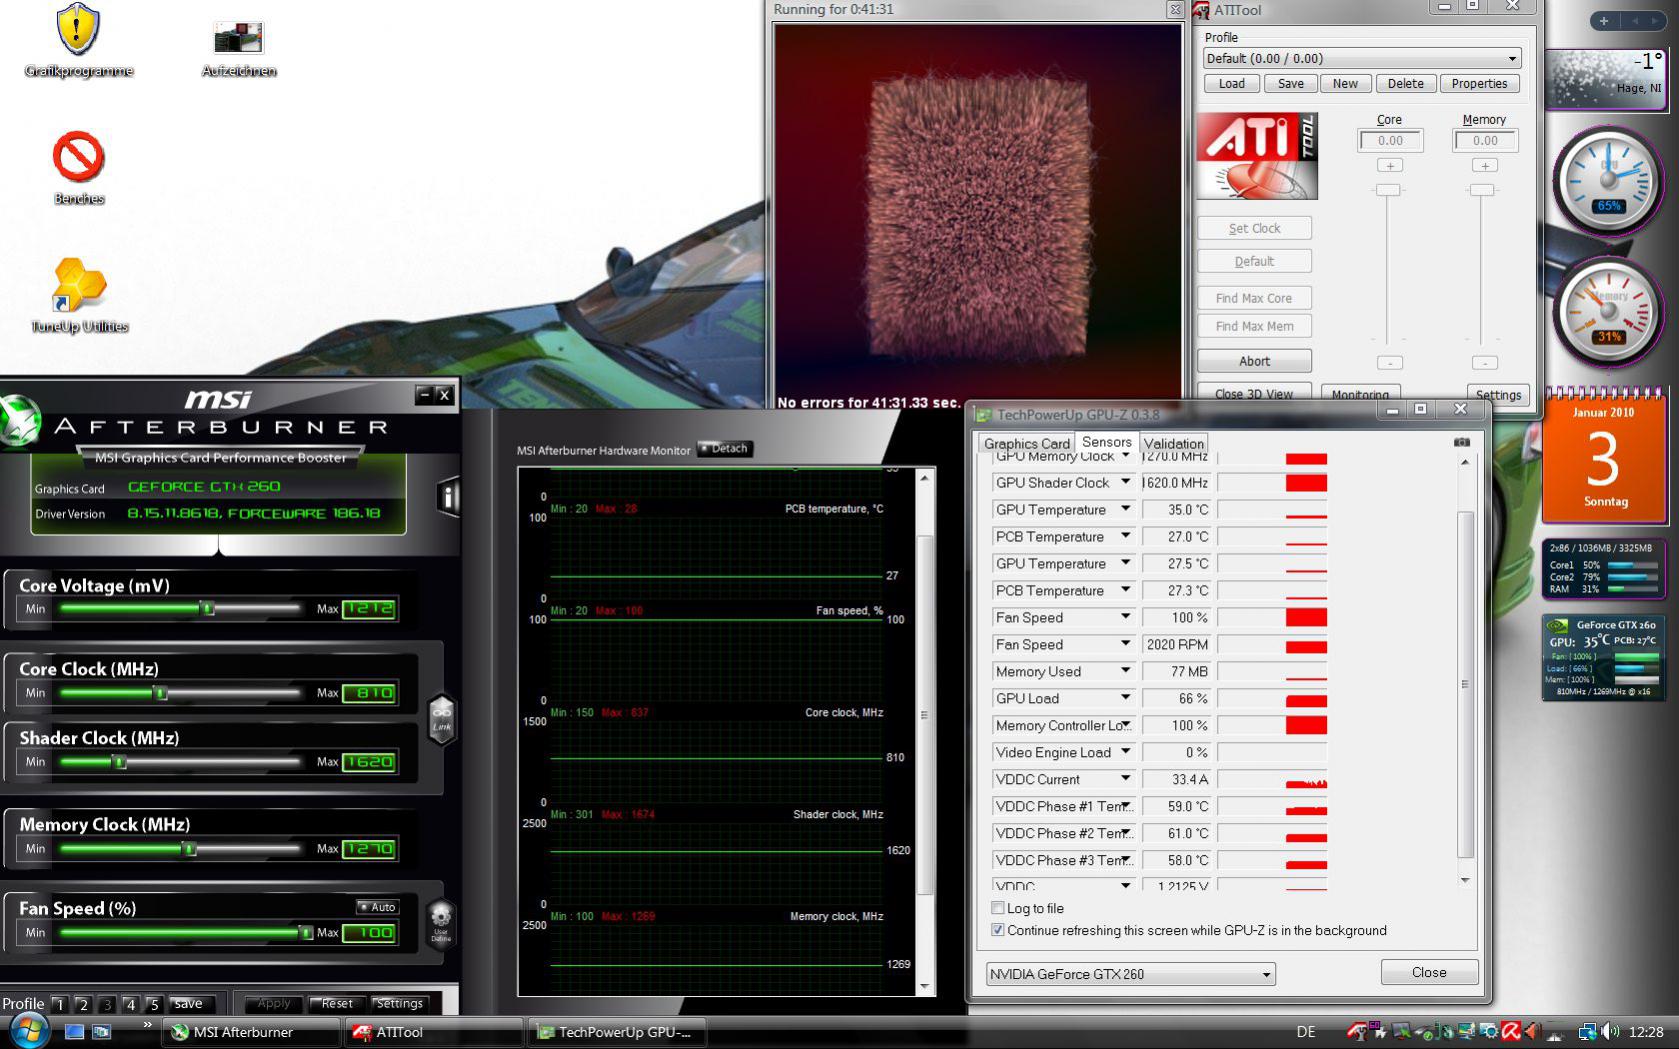The height and width of the screenshot is (1049, 1679).
Task: Click the ATI Tool logo image
Action: pyautogui.click(x=1257, y=156)
